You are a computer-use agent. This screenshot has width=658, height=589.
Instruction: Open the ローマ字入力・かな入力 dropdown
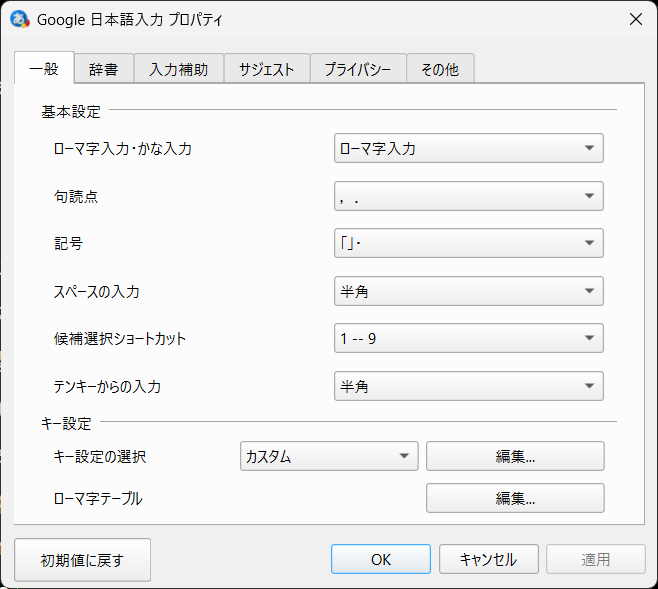469,148
